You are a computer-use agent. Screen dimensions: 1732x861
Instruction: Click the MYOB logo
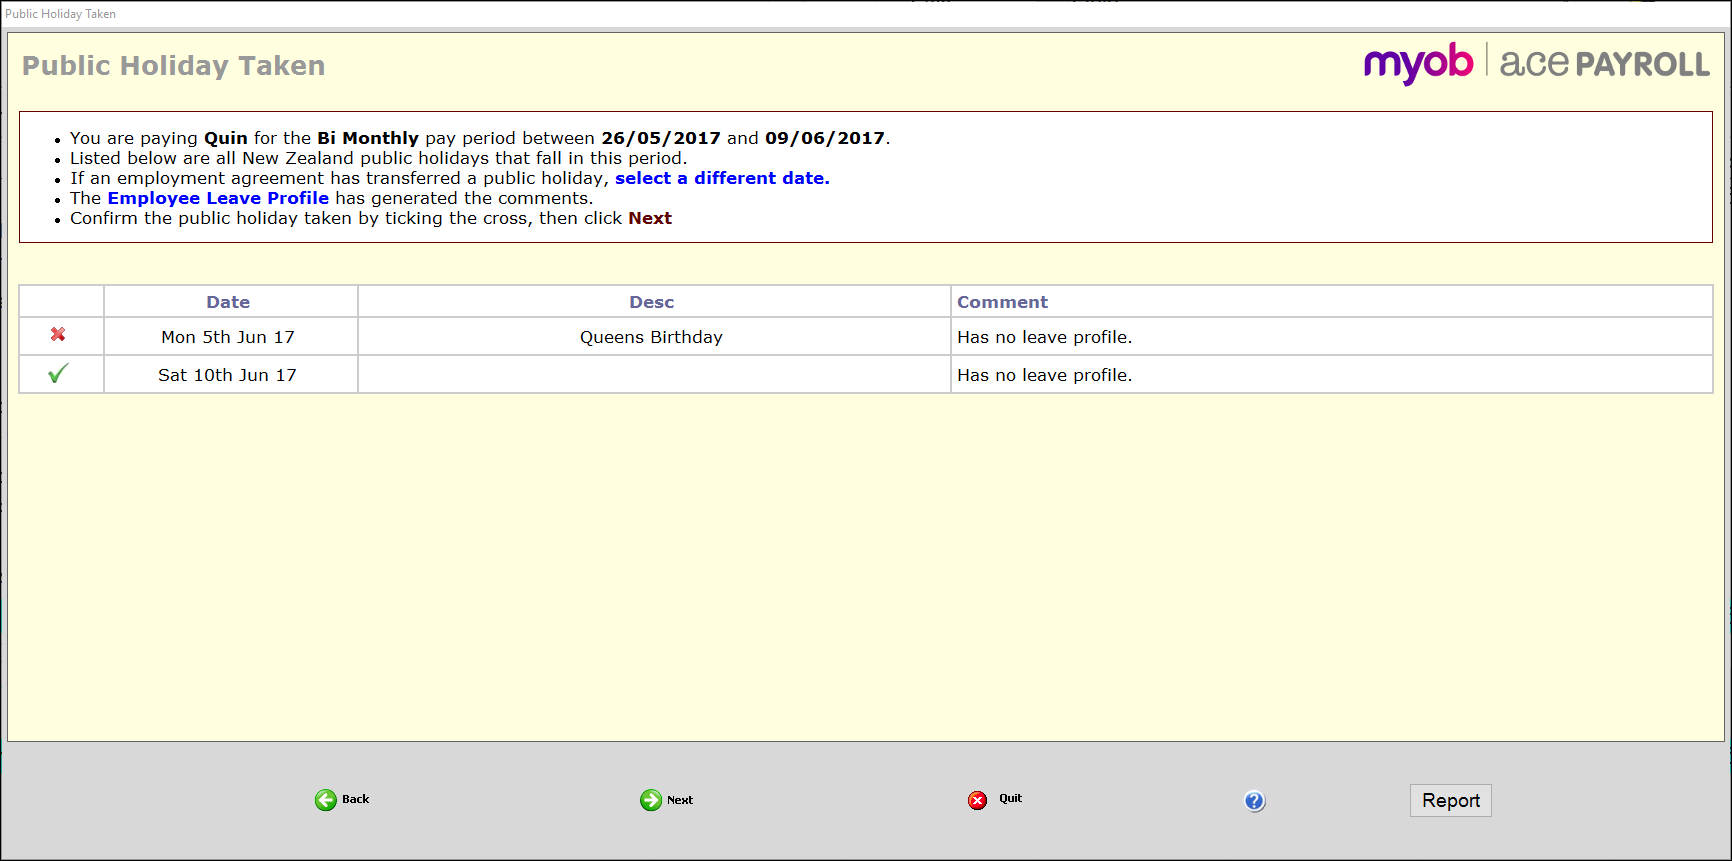[x=1418, y=64]
